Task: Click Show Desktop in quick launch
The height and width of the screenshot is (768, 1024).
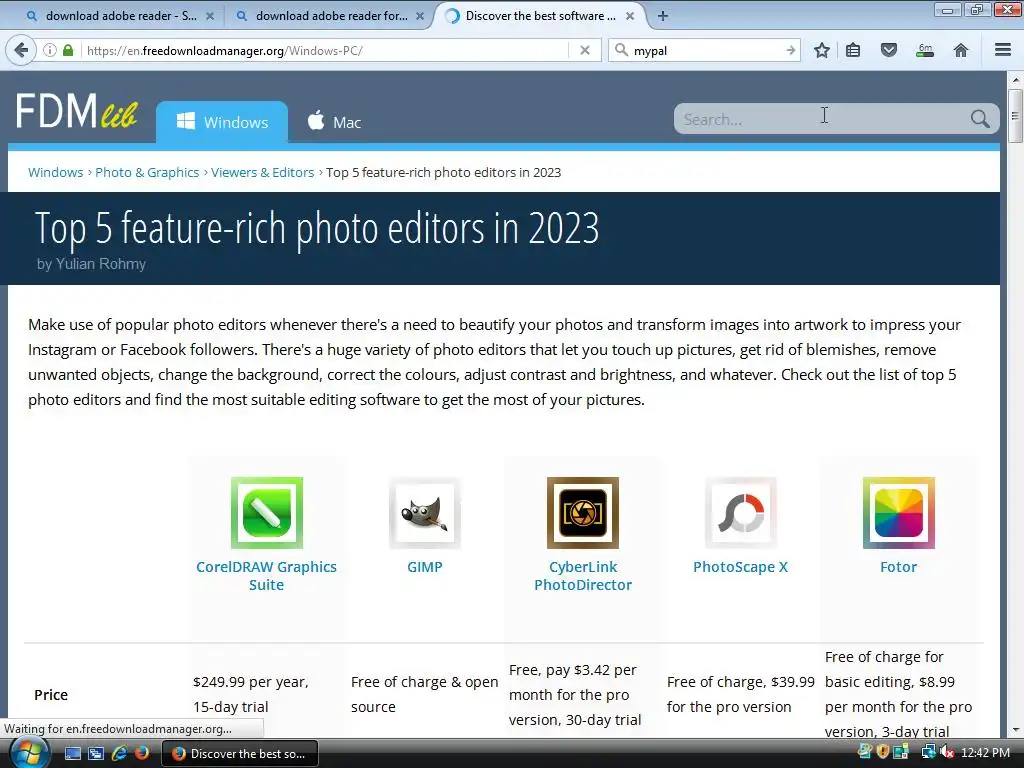Action: [73, 753]
